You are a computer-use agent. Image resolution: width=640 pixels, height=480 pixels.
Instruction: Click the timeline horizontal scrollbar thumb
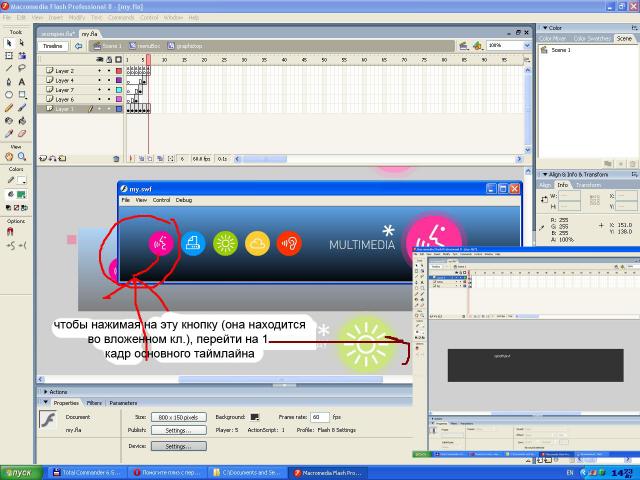[264, 159]
